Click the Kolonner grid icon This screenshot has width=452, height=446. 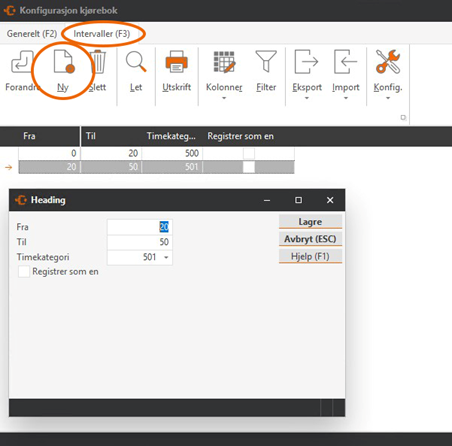click(224, 62)
